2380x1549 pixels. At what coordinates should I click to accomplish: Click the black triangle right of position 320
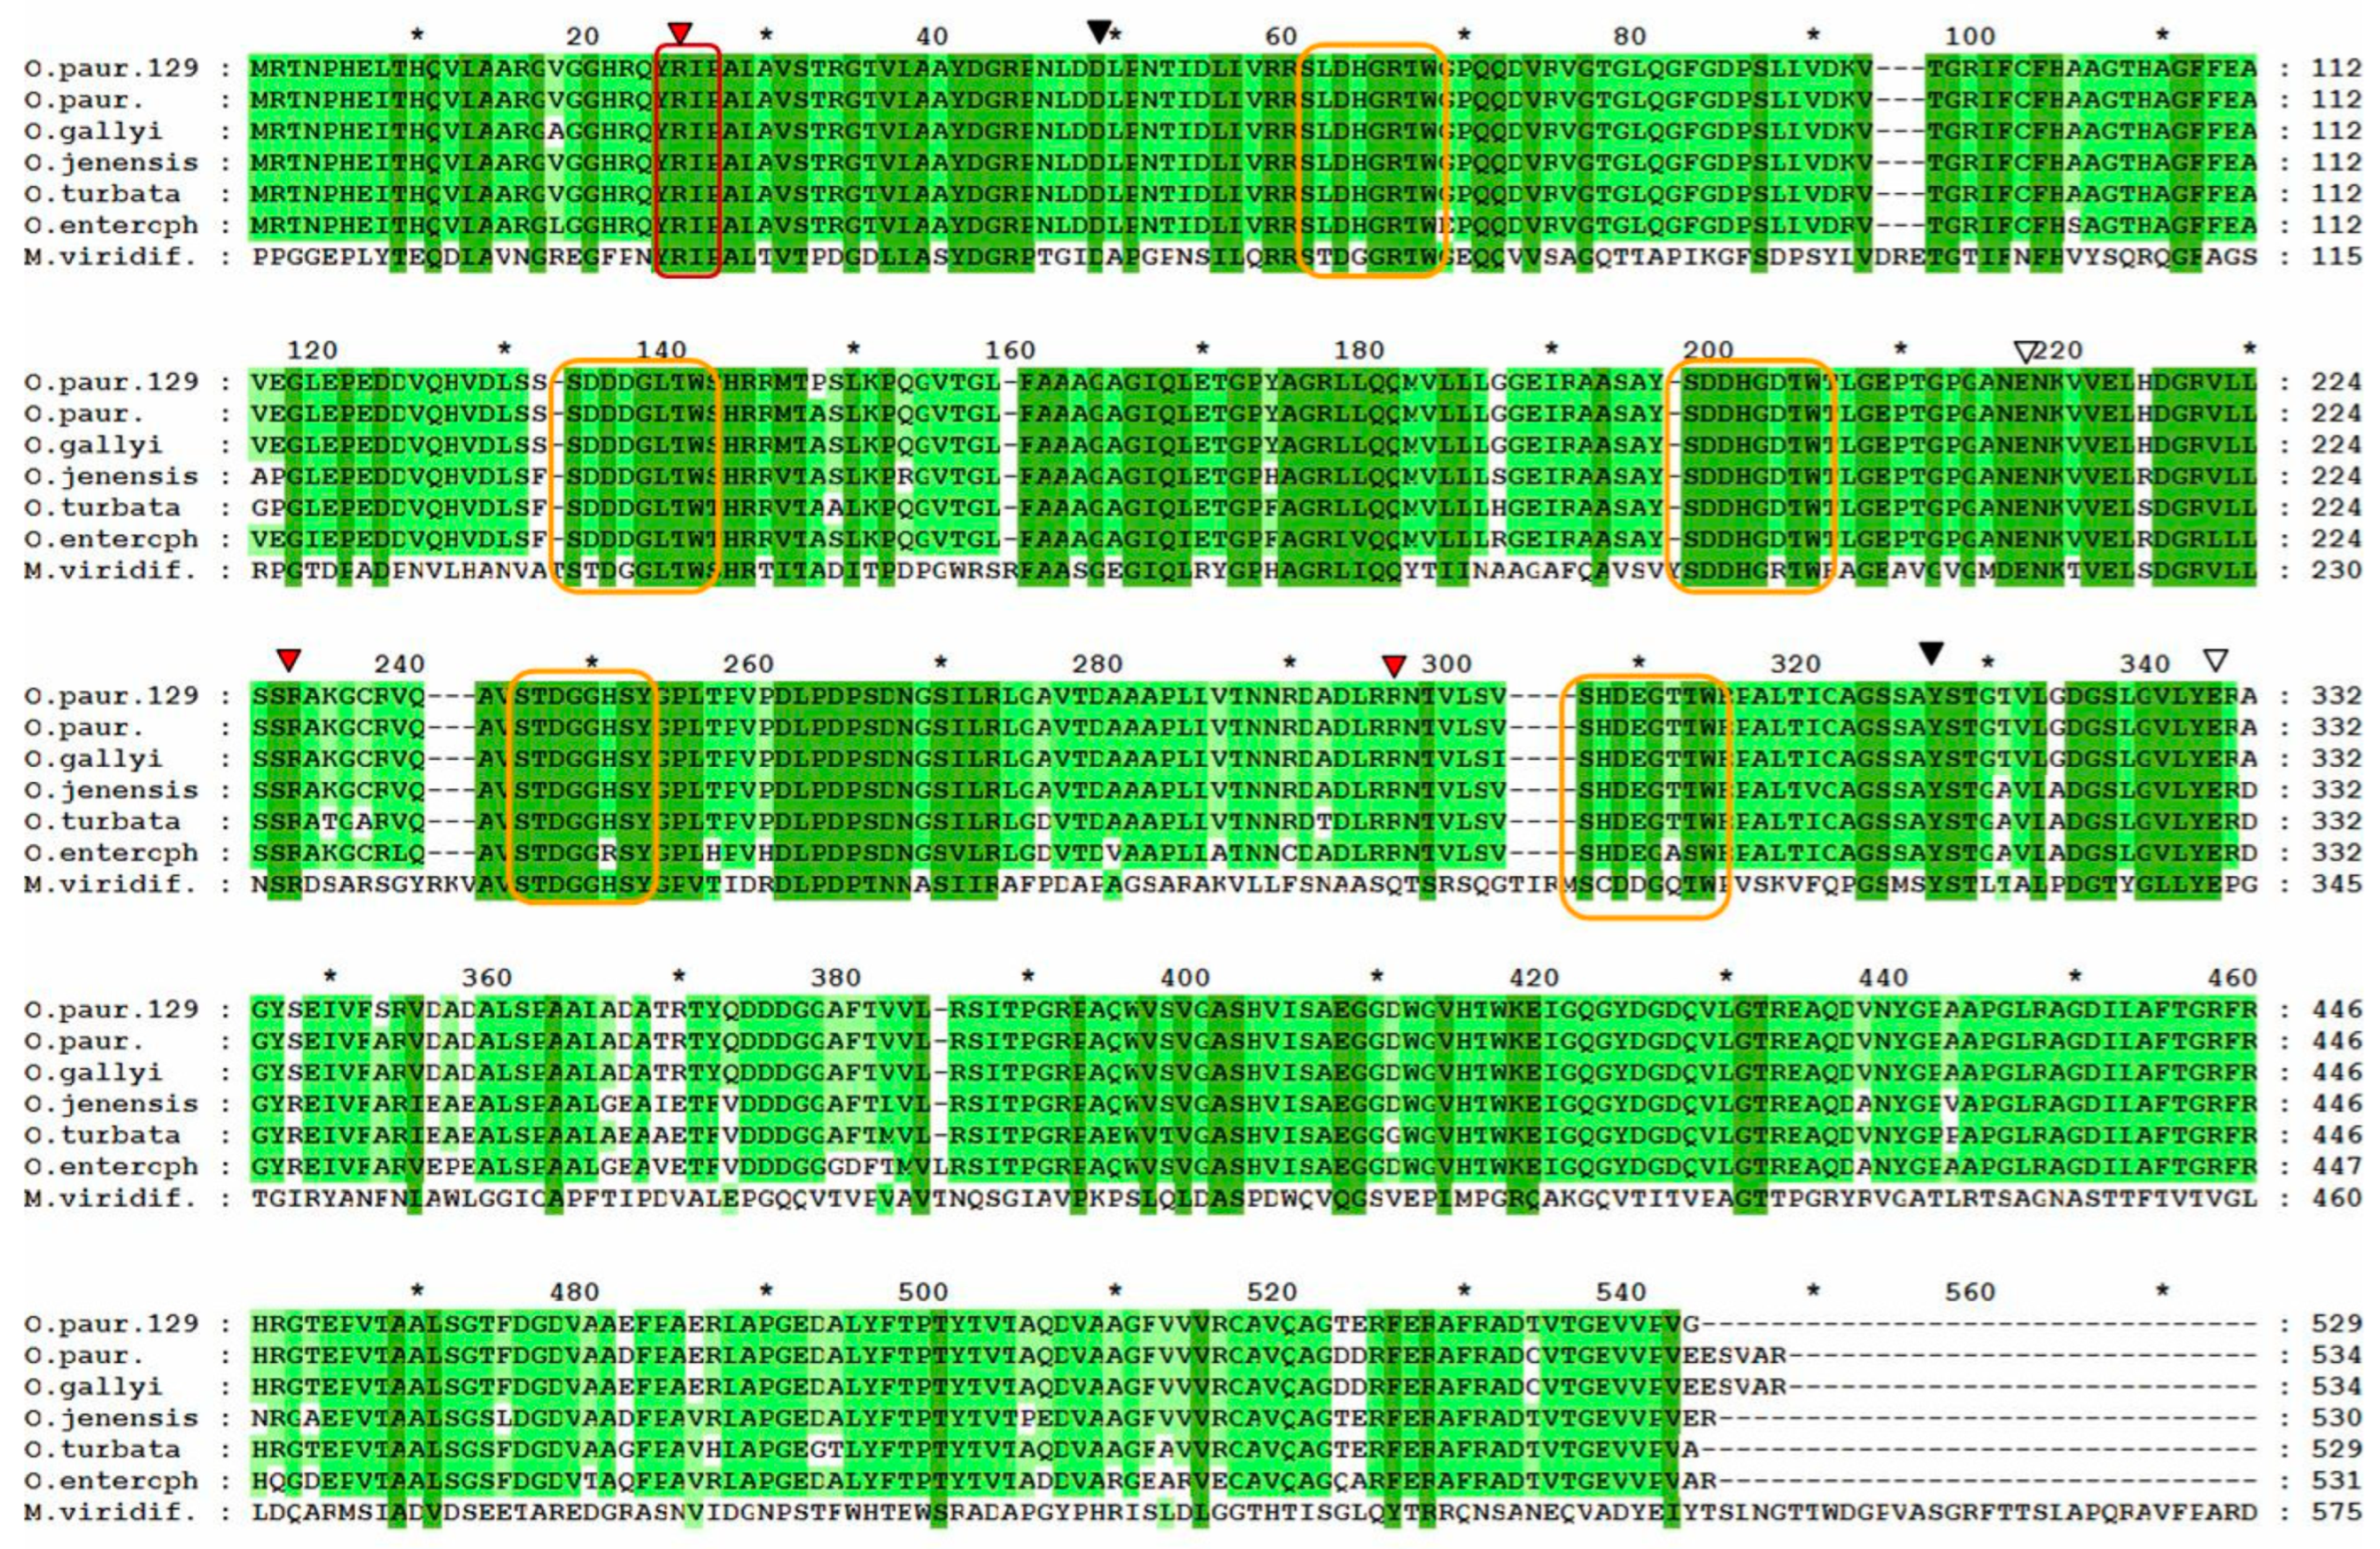(x=1931, y=653)
